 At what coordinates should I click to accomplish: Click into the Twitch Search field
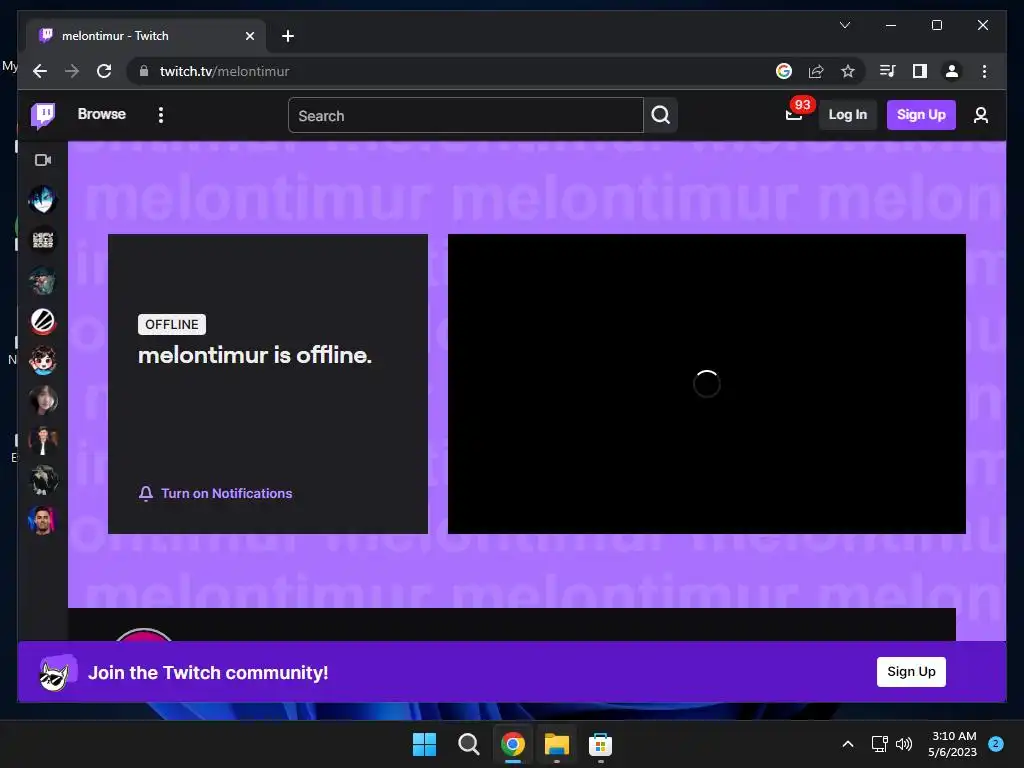tap(466, 116)
